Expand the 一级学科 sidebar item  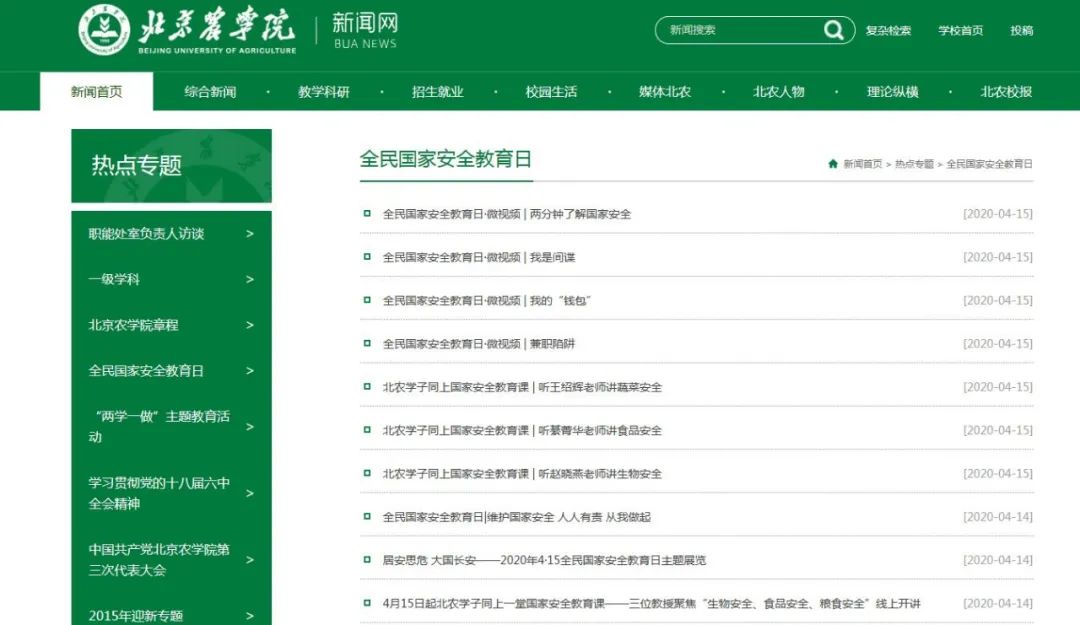coord(250,279)
